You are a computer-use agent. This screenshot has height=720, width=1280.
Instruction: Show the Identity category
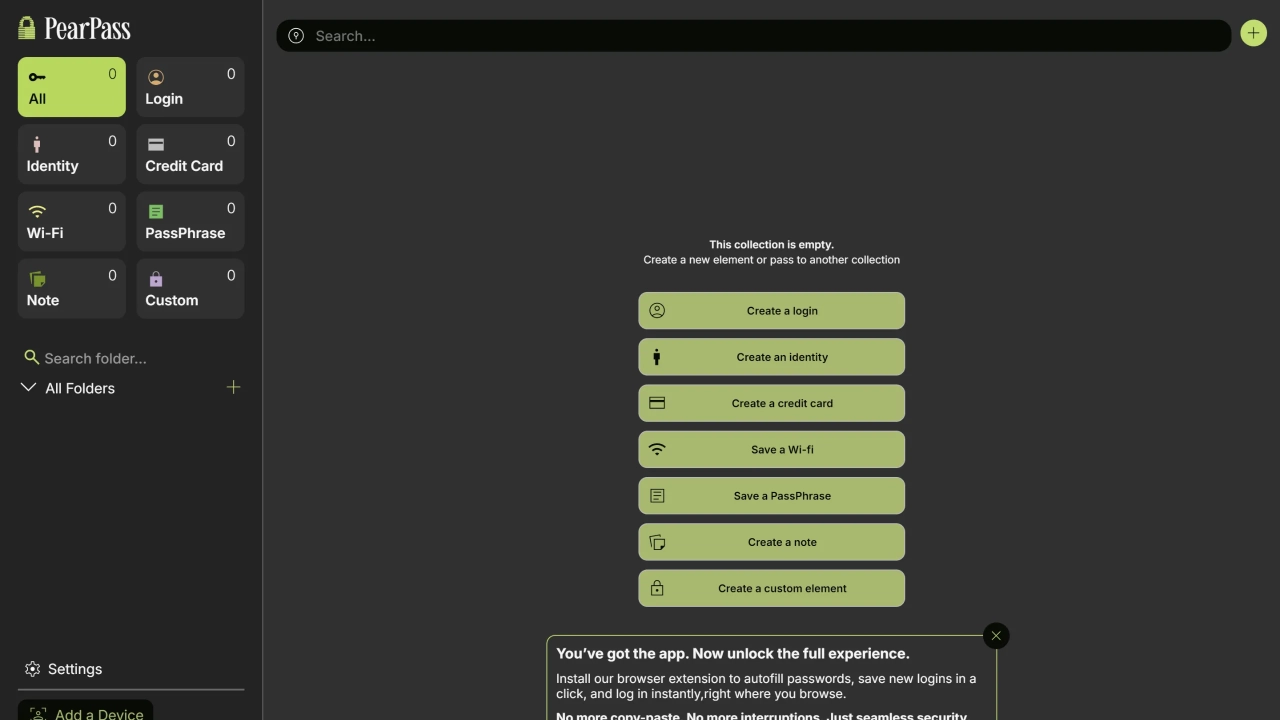(x=71, y=154)
